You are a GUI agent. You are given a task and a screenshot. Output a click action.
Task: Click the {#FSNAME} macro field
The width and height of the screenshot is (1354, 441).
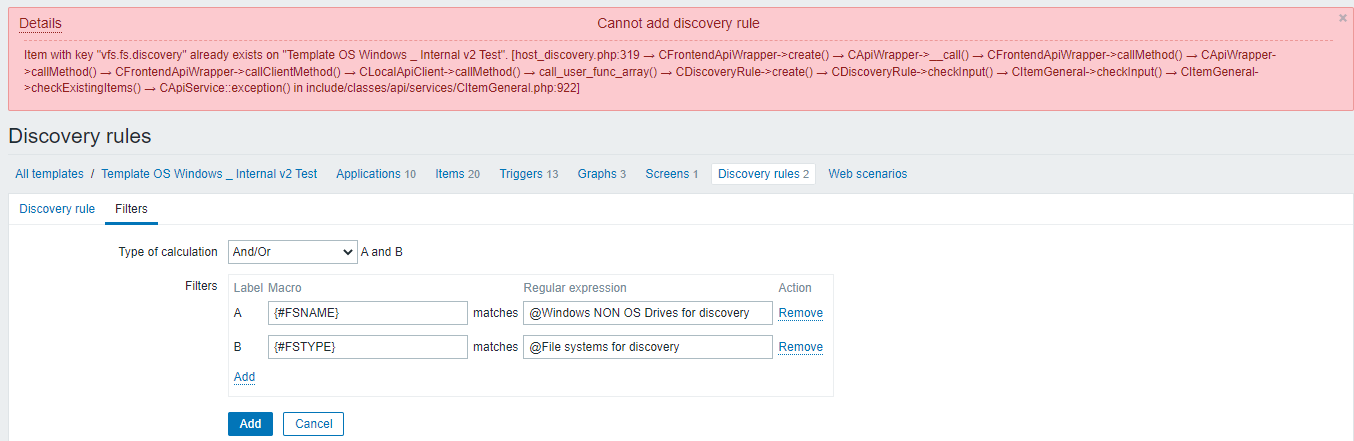368,313
